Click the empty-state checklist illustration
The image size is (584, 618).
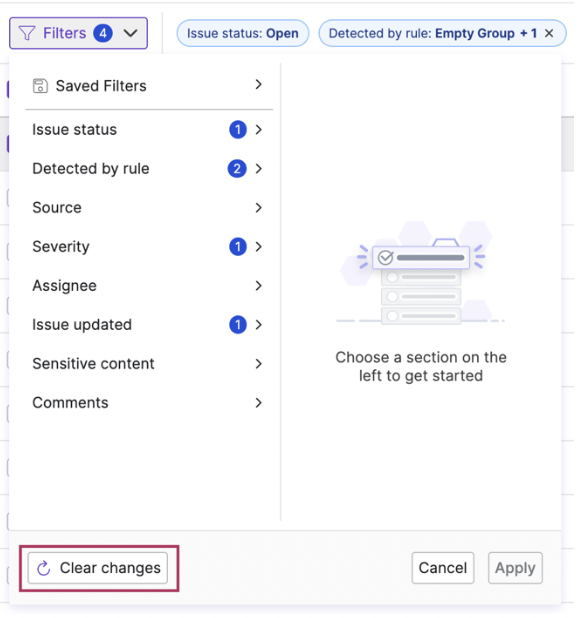click(420, 273)
